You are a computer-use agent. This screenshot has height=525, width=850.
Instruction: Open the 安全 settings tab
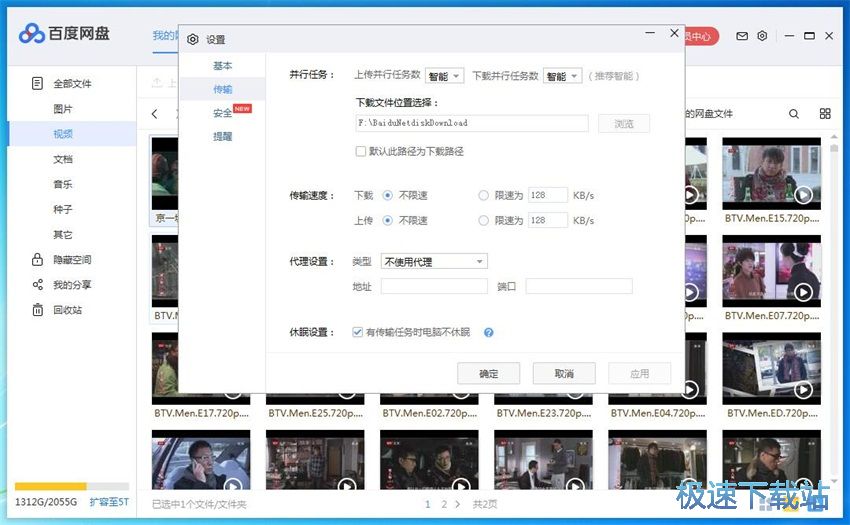(222, 113)
